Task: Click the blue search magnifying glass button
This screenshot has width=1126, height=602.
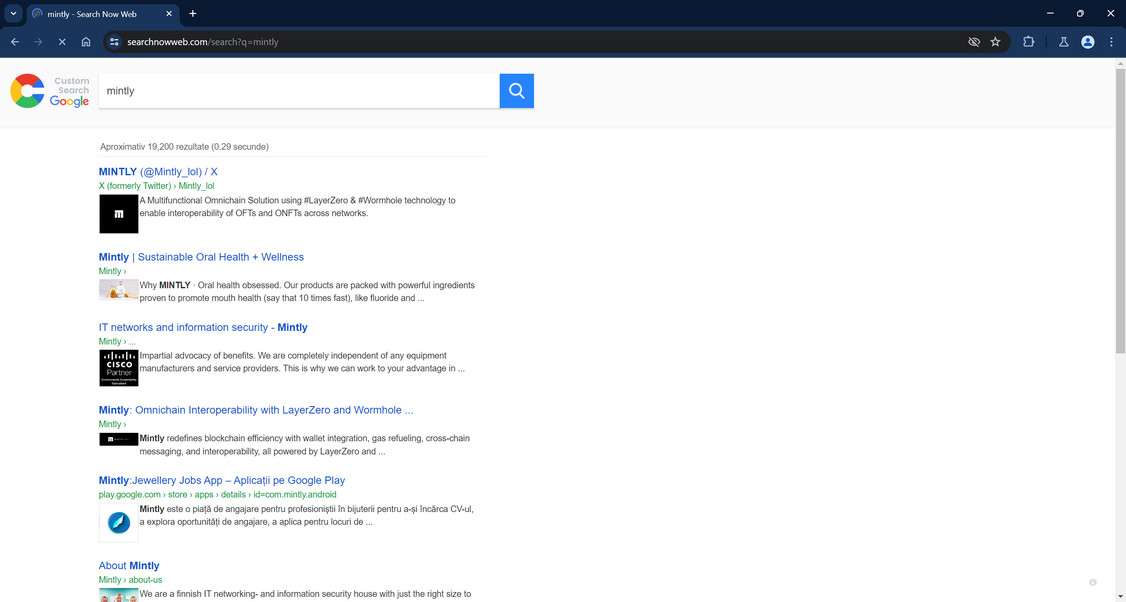Action: 516,90
